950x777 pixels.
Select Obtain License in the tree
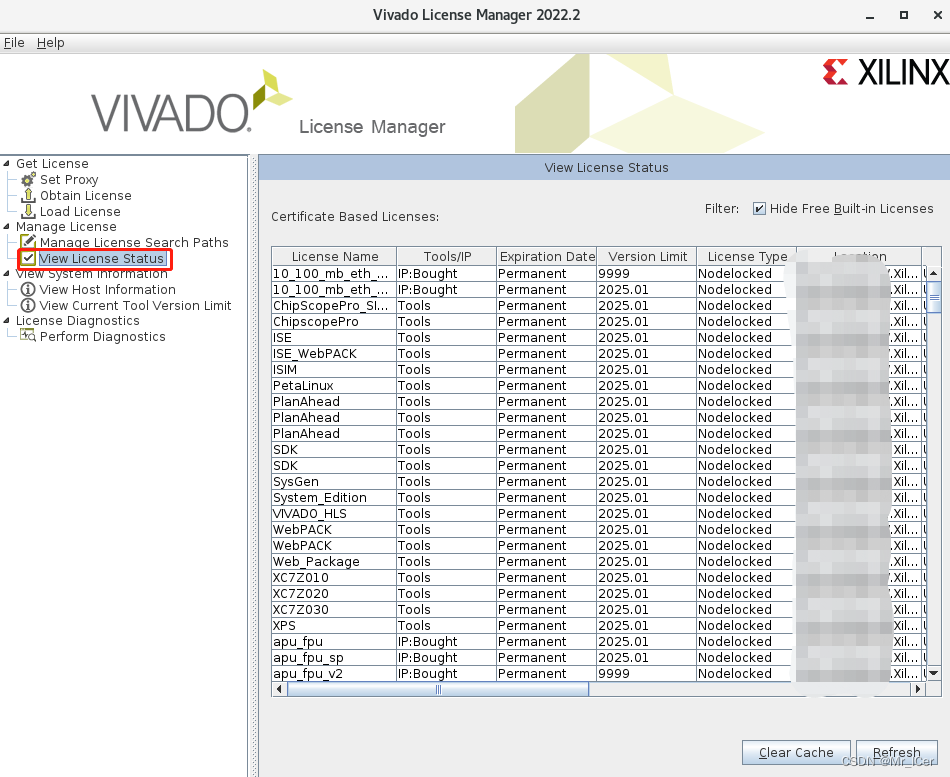[85, 195]
